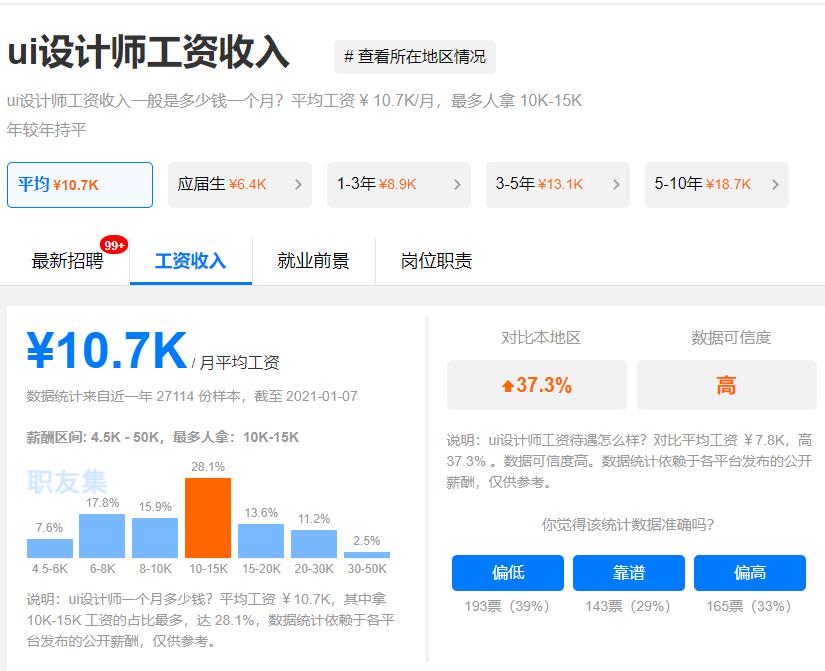Switch to the 就业前景 tab
Screen dimensions: 825x671
316,261
